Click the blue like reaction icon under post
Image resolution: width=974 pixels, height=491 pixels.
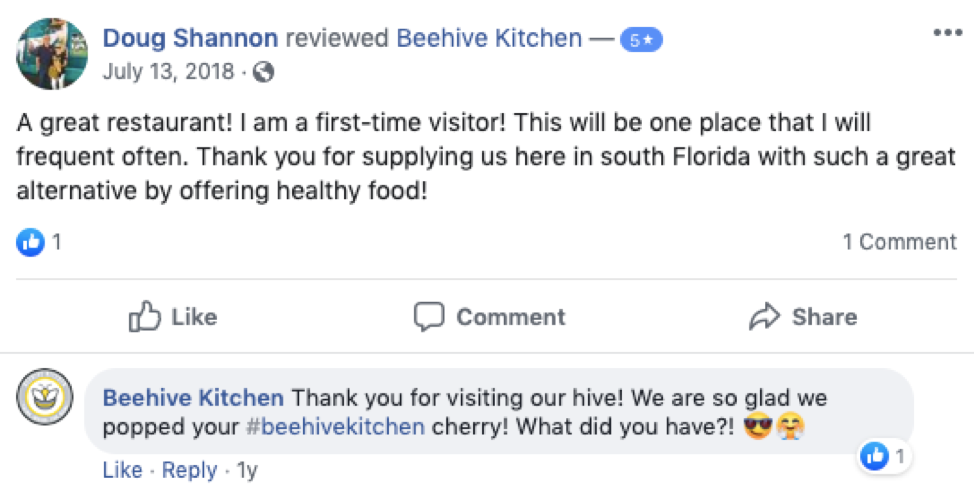(x=31, y=242)
